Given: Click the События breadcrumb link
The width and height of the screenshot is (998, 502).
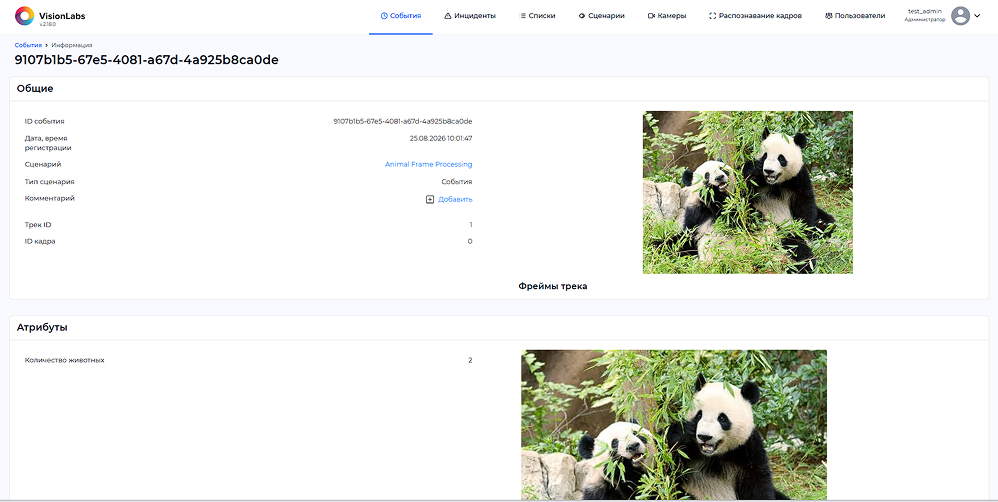Looking at the screenshot, I should (x=28, y=45).
